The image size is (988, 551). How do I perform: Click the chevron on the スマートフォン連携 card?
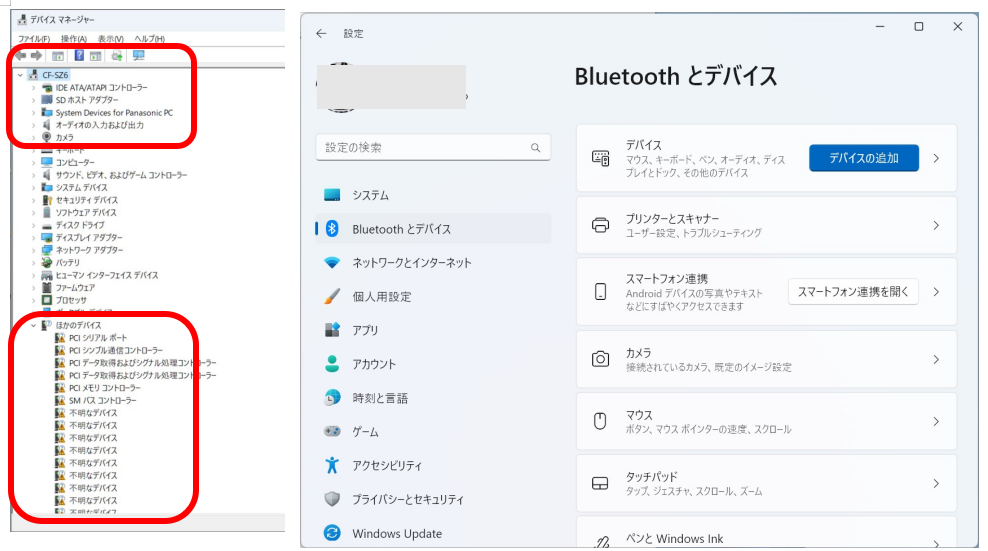tap(936, 292)
